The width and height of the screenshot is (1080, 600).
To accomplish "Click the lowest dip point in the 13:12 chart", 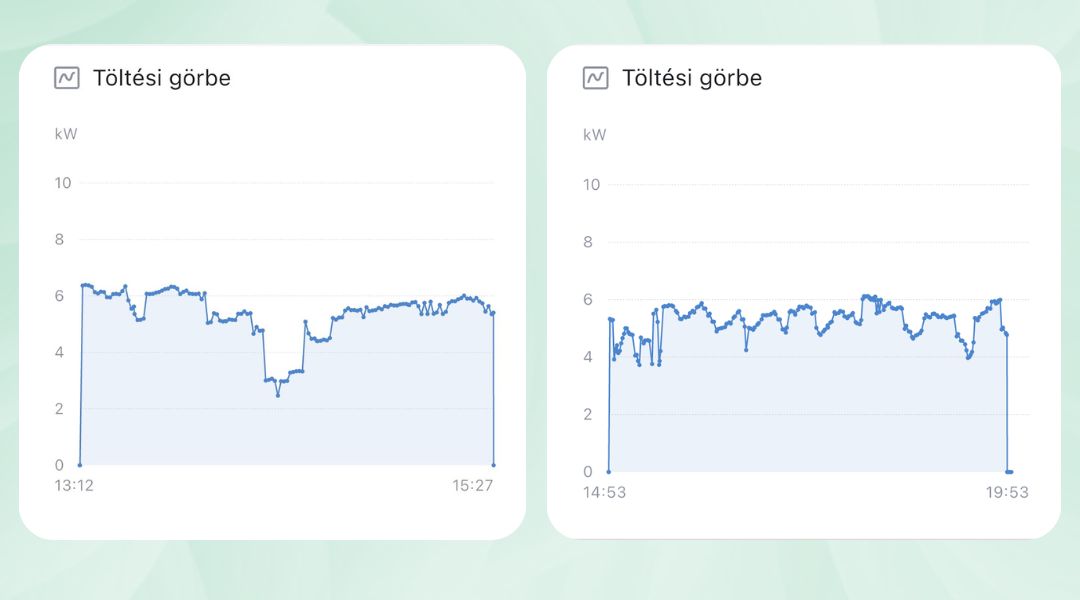I will (278, 395).
